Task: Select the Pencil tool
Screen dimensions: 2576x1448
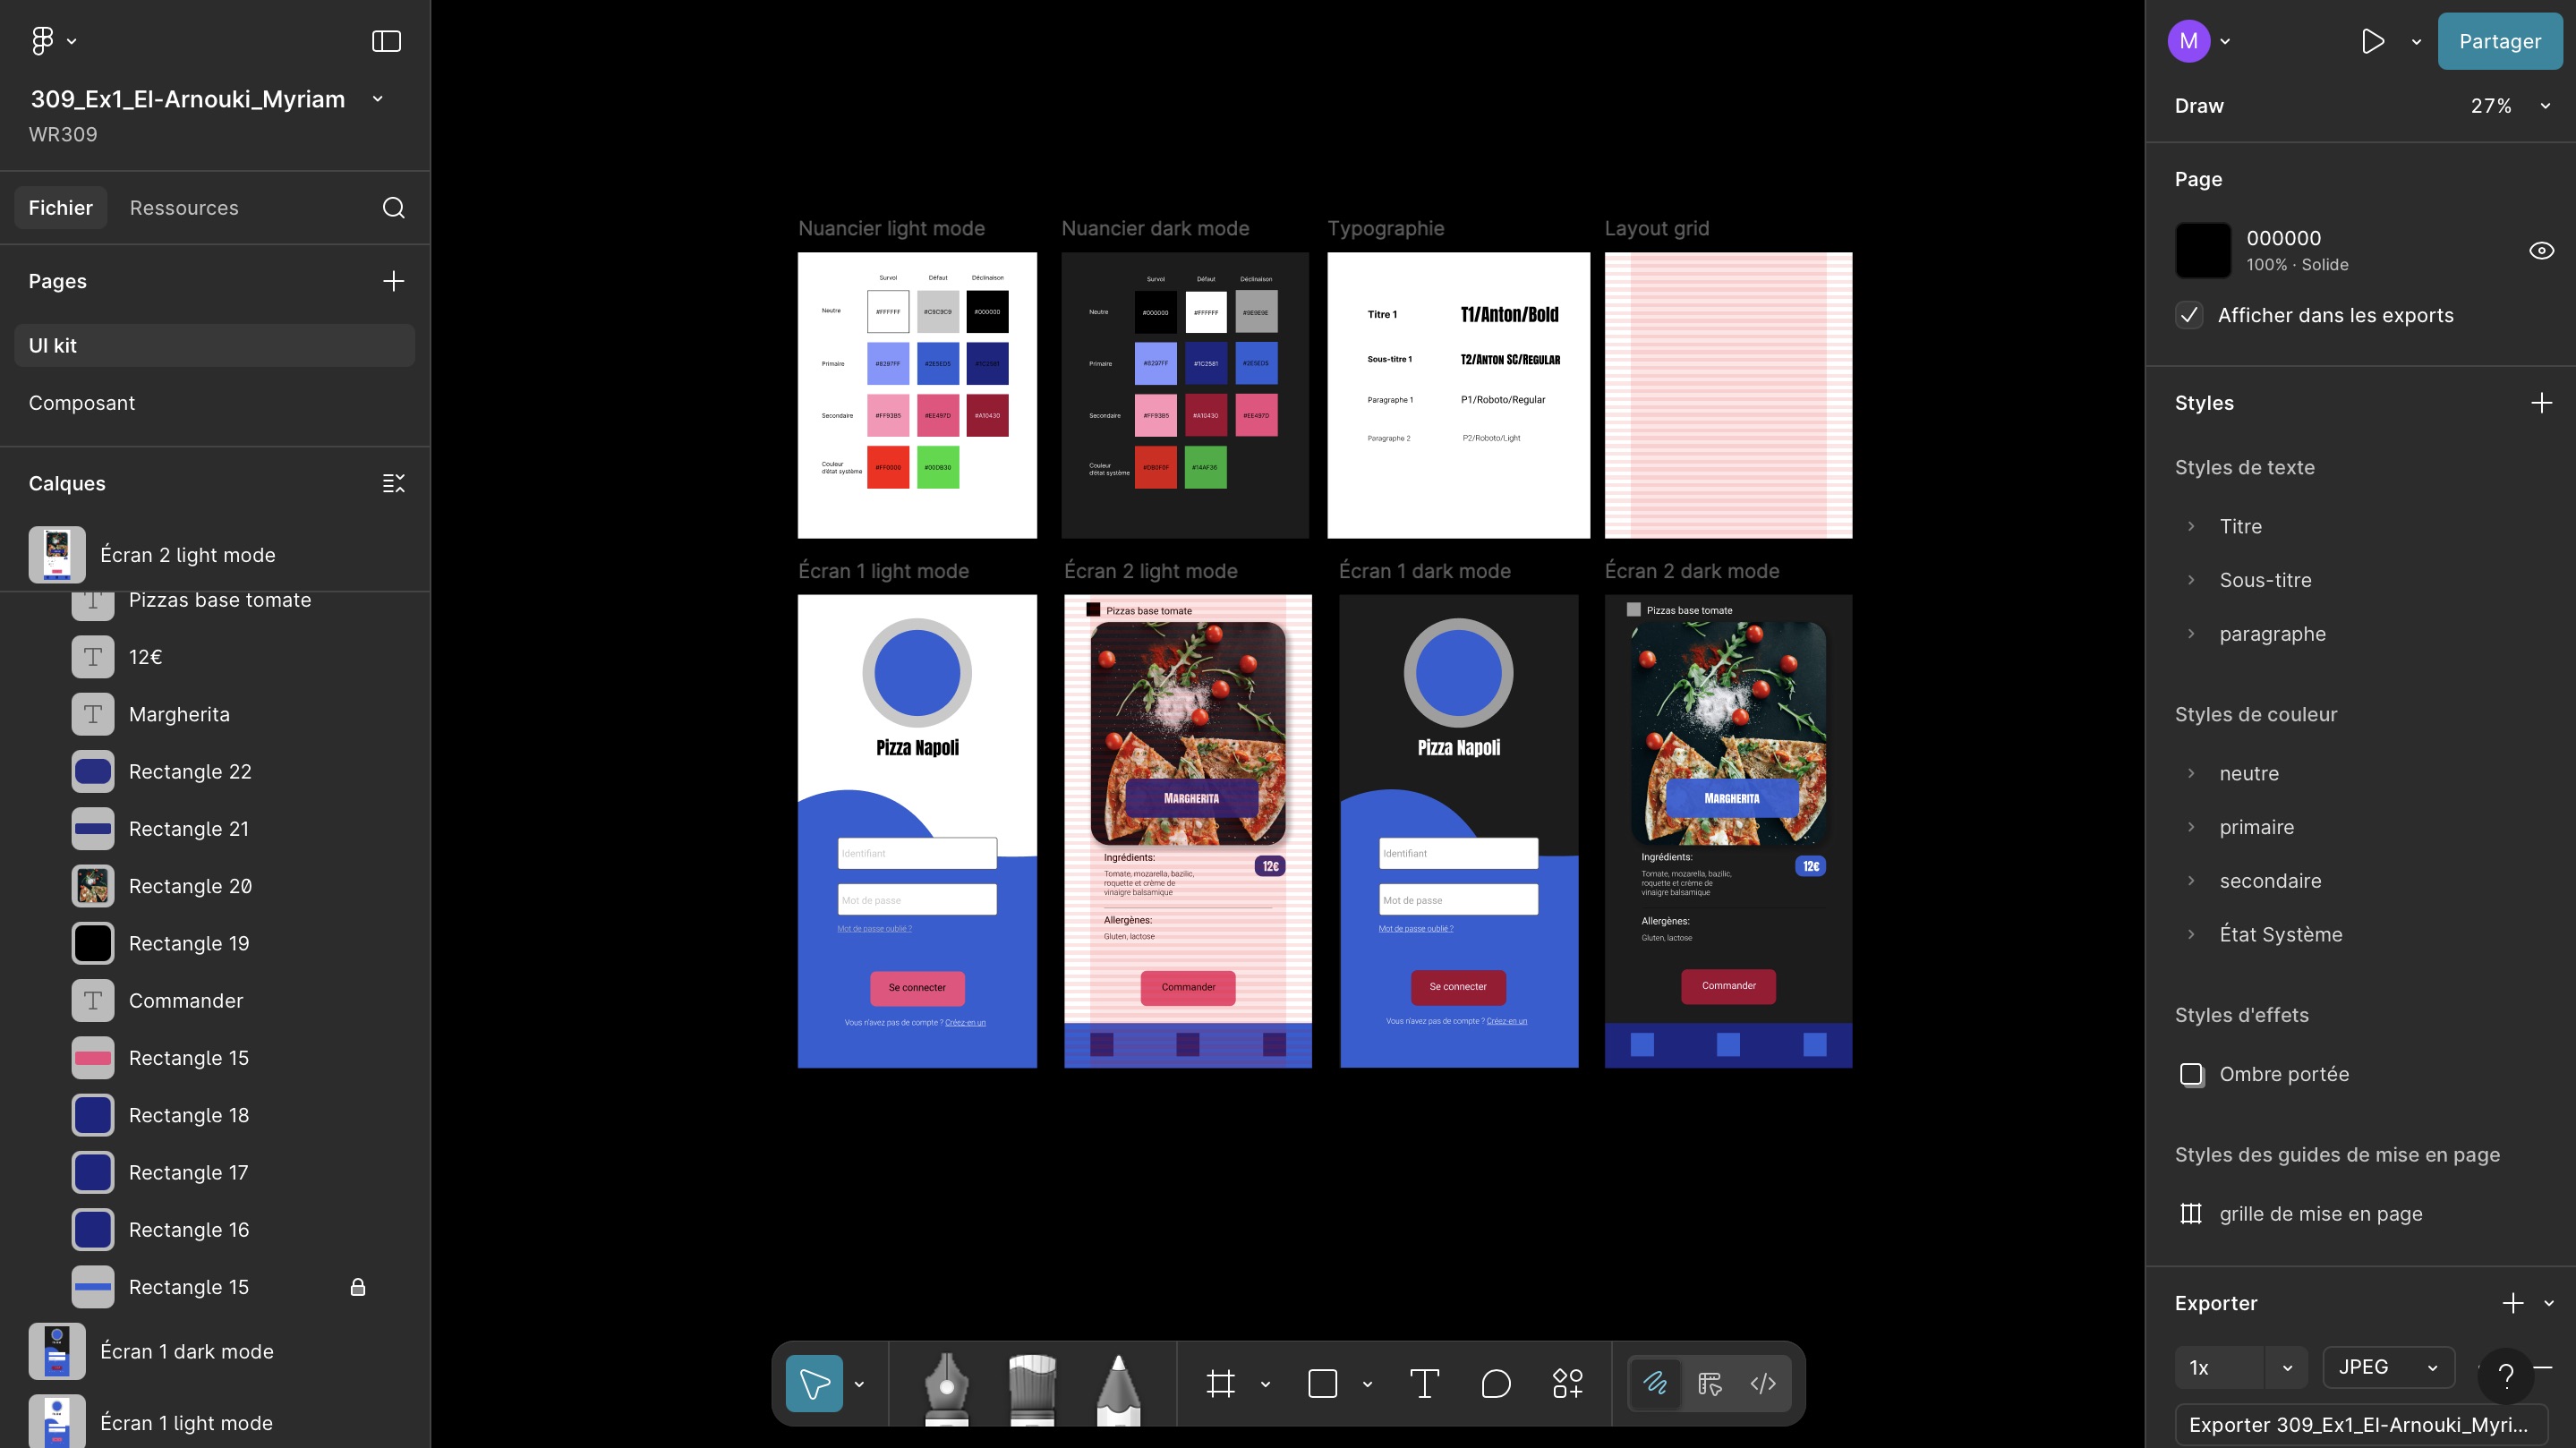Action: (1117, 1384)
